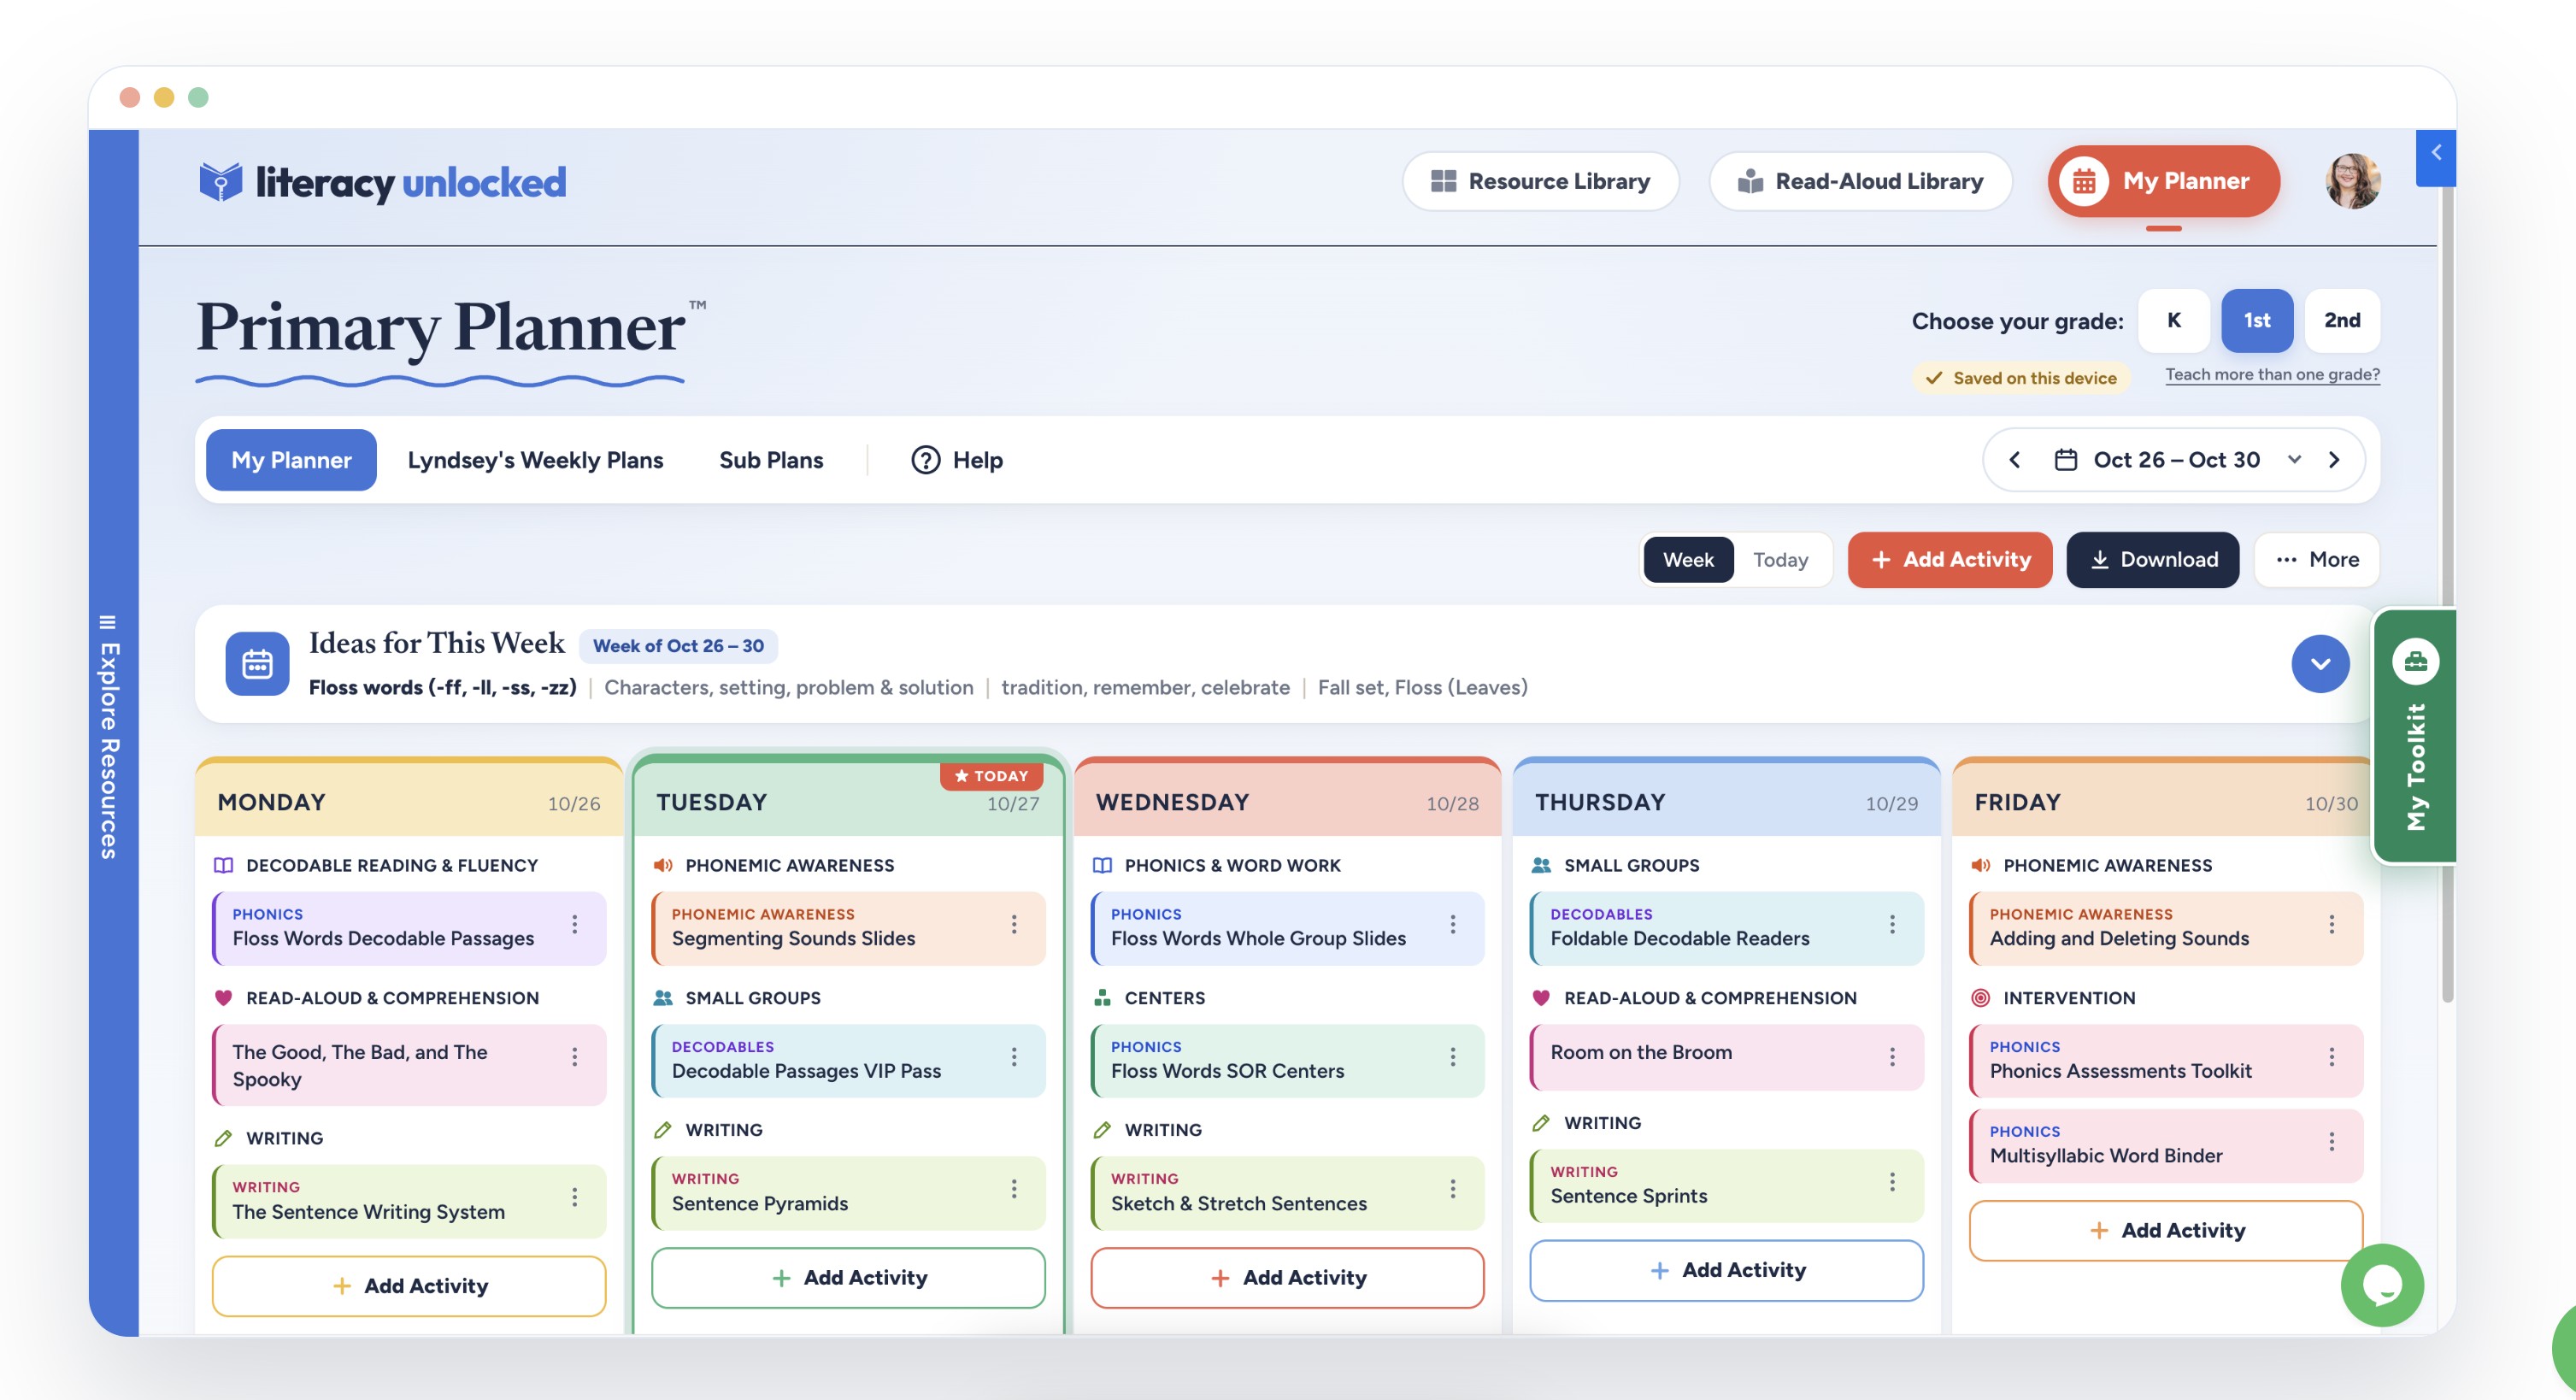Screen dimensions: 2576x1400
Task: Select 2nd grade
Action: [x=2341, y=321]
